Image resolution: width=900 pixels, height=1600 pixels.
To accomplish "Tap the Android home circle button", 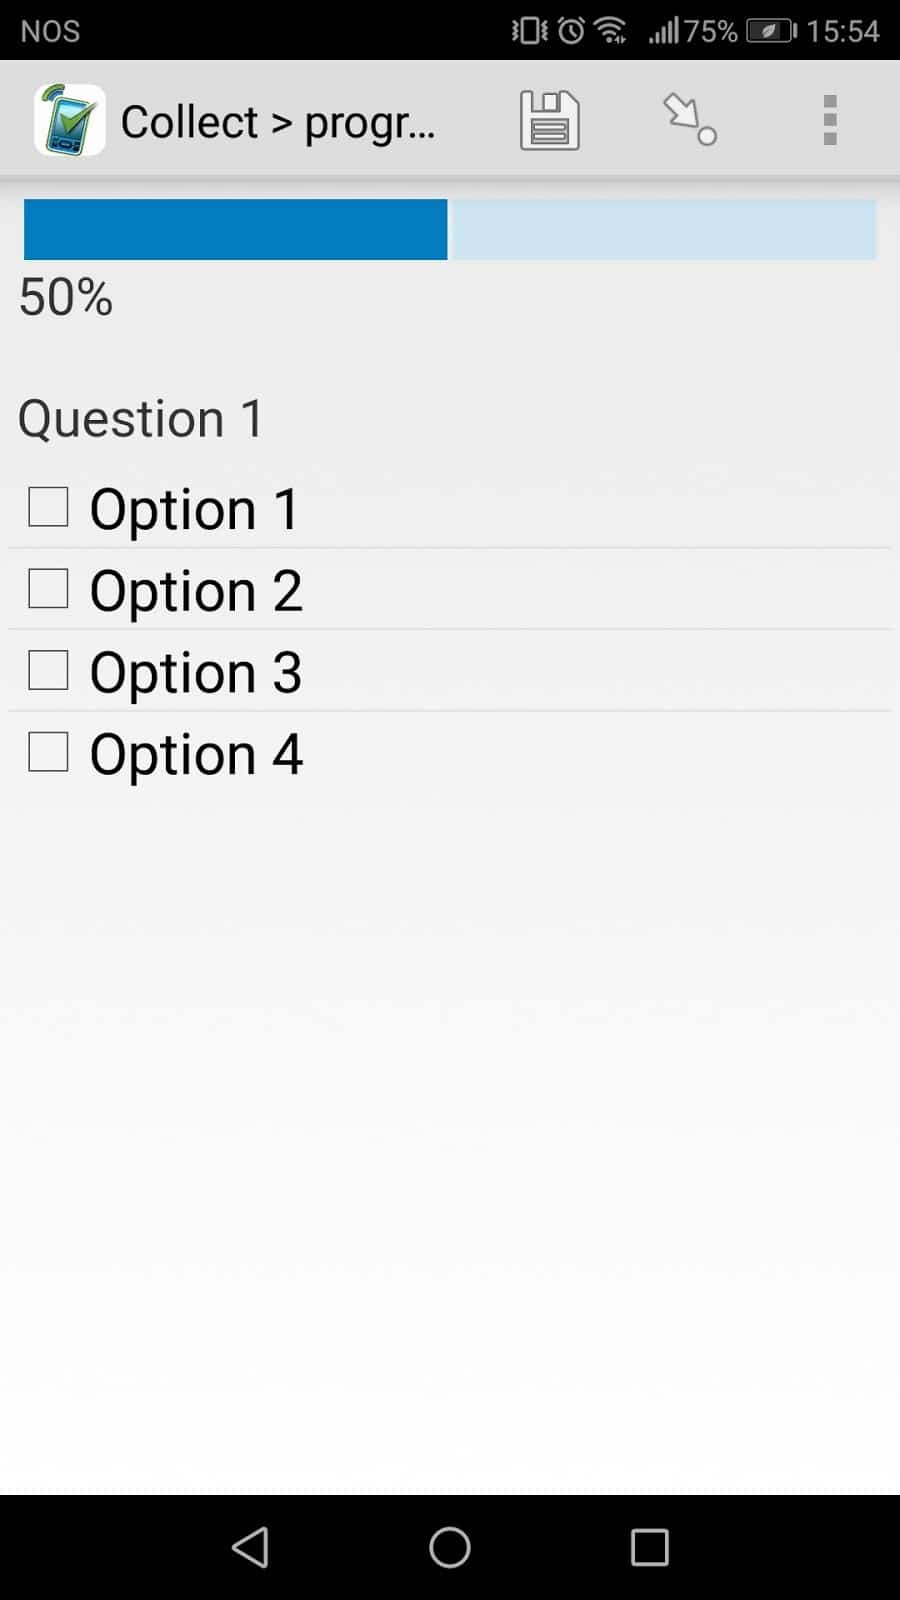I will 450,1547.
